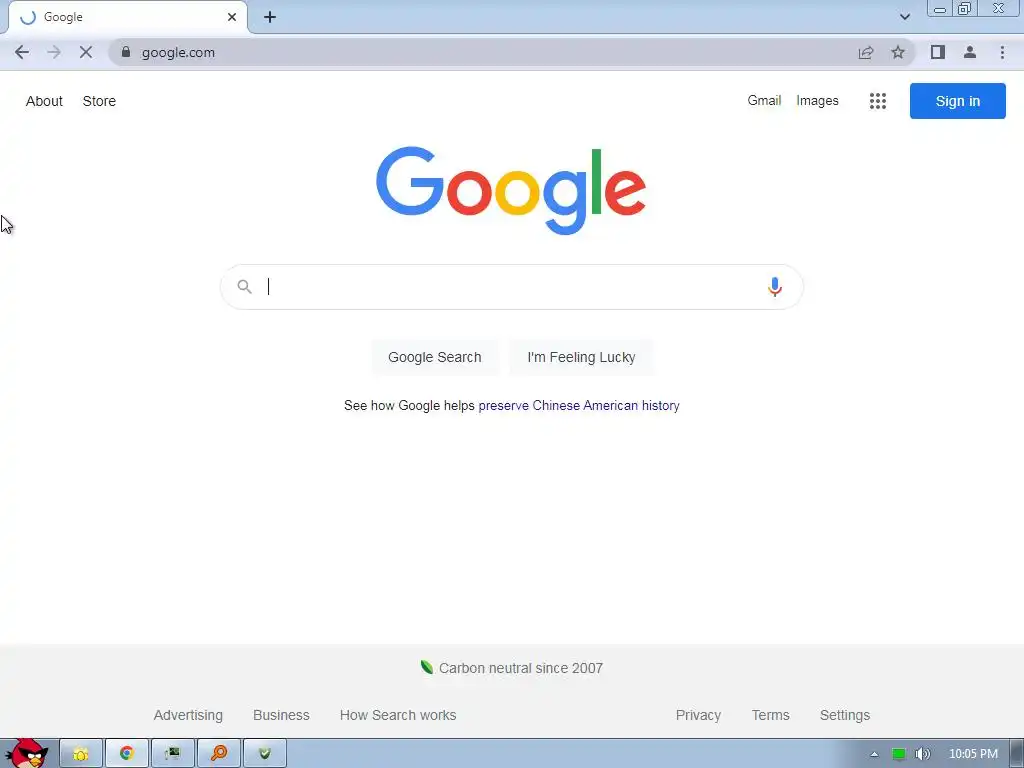Stop loading the page with the X button
Screen dimensions: 1024x768
(x=86, y=52)
